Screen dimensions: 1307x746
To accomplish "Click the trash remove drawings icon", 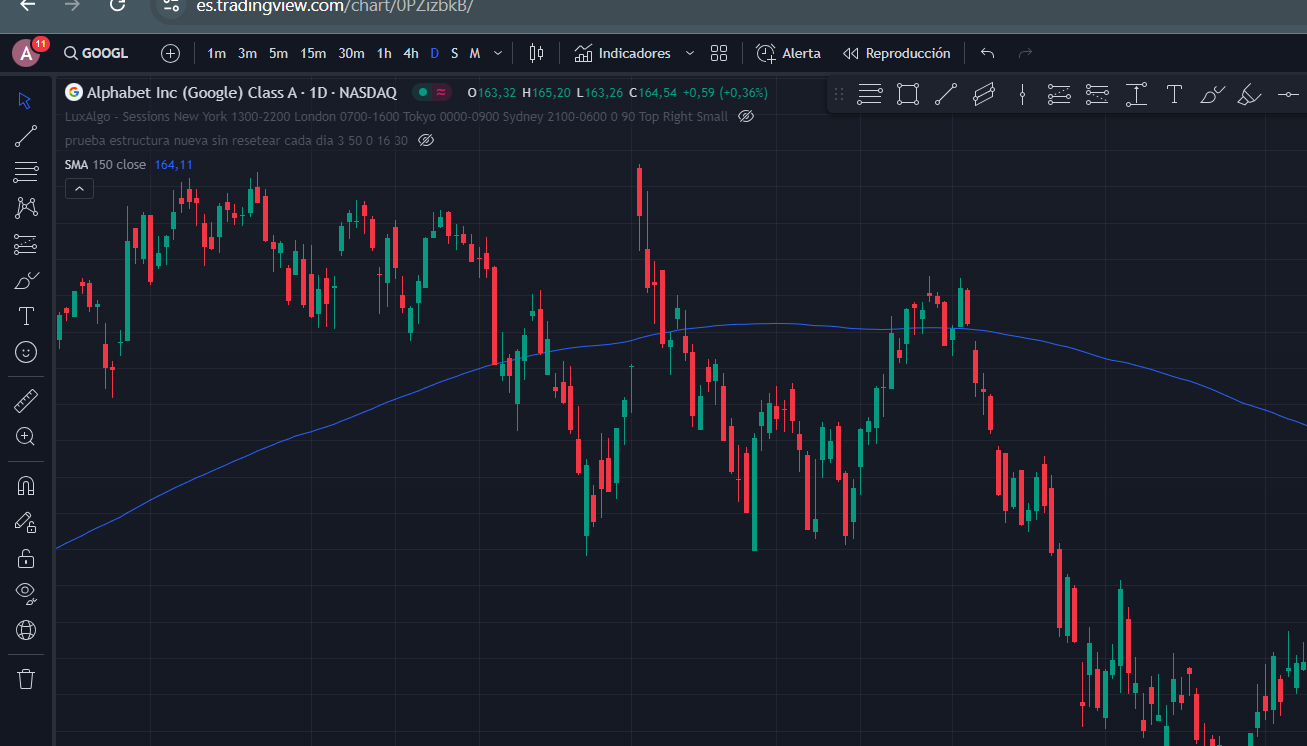I will 26,679.
